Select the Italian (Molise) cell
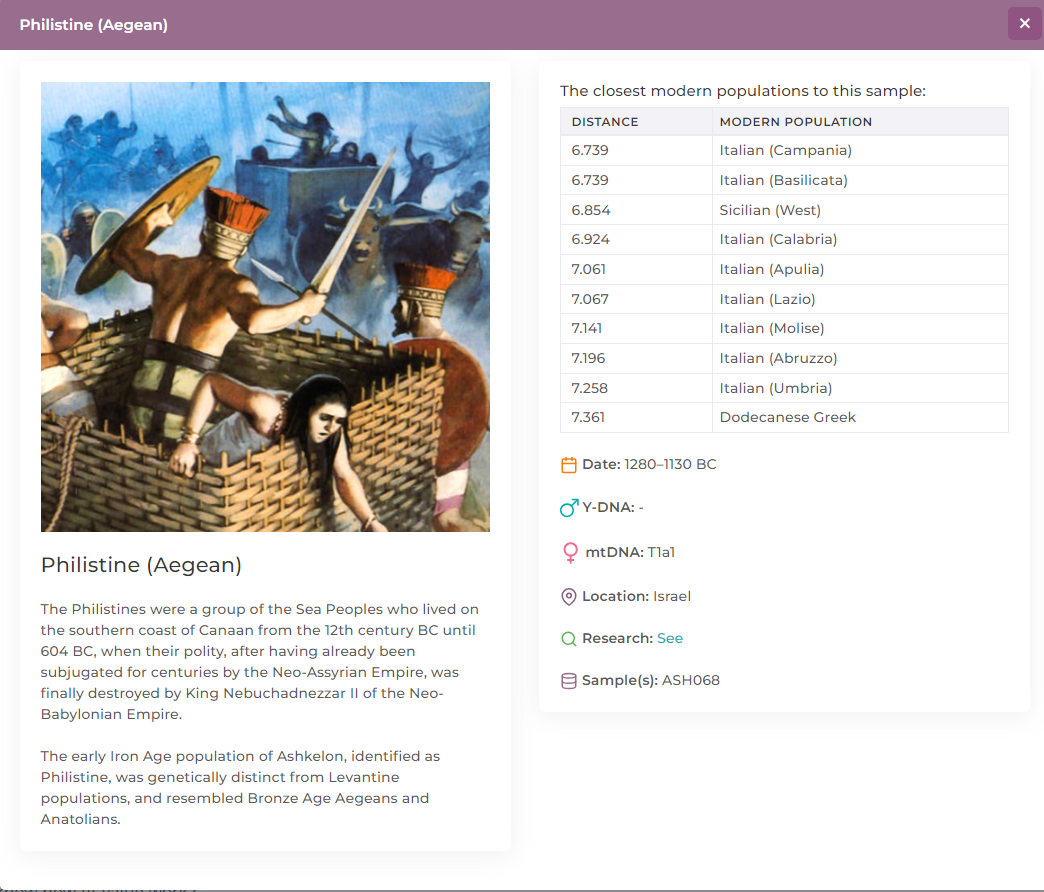The height and width of the screenshot is (892, 1044). coord(860,329)
